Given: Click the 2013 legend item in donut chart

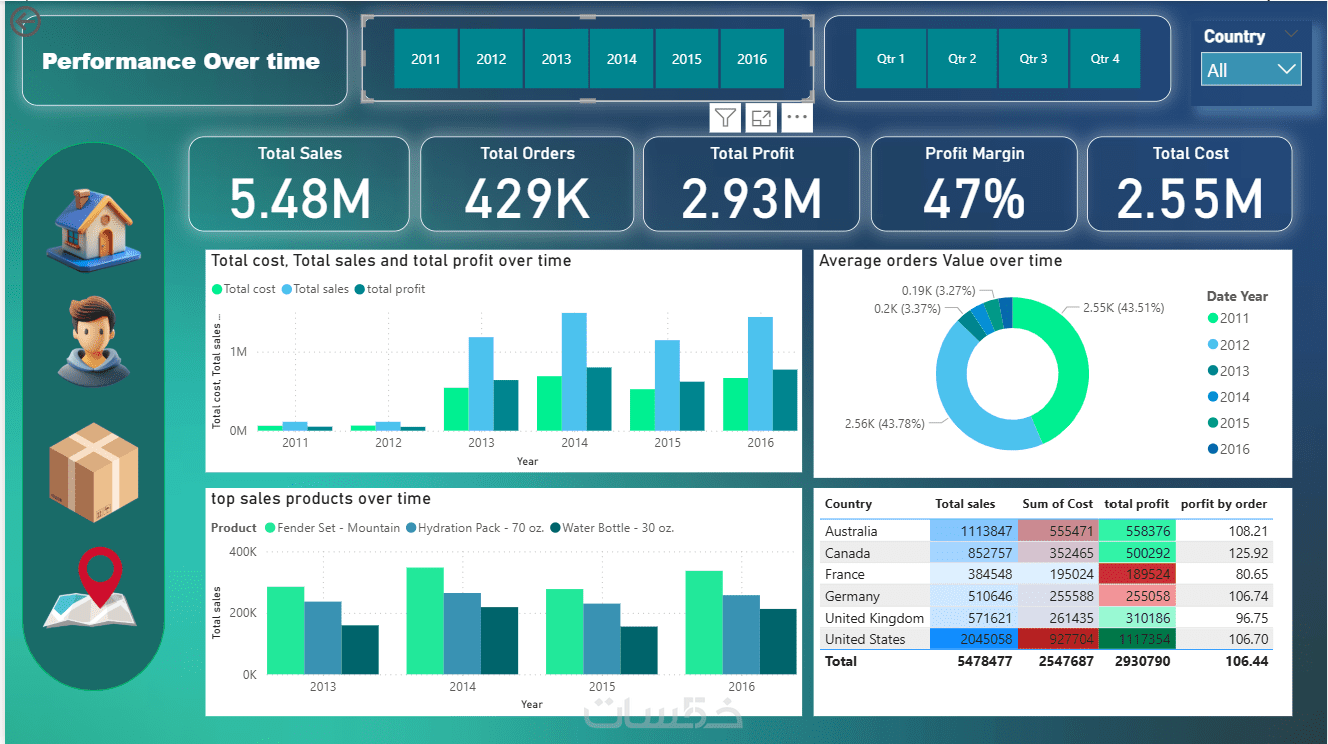Looking at the screenshot, I should 1229,371.
